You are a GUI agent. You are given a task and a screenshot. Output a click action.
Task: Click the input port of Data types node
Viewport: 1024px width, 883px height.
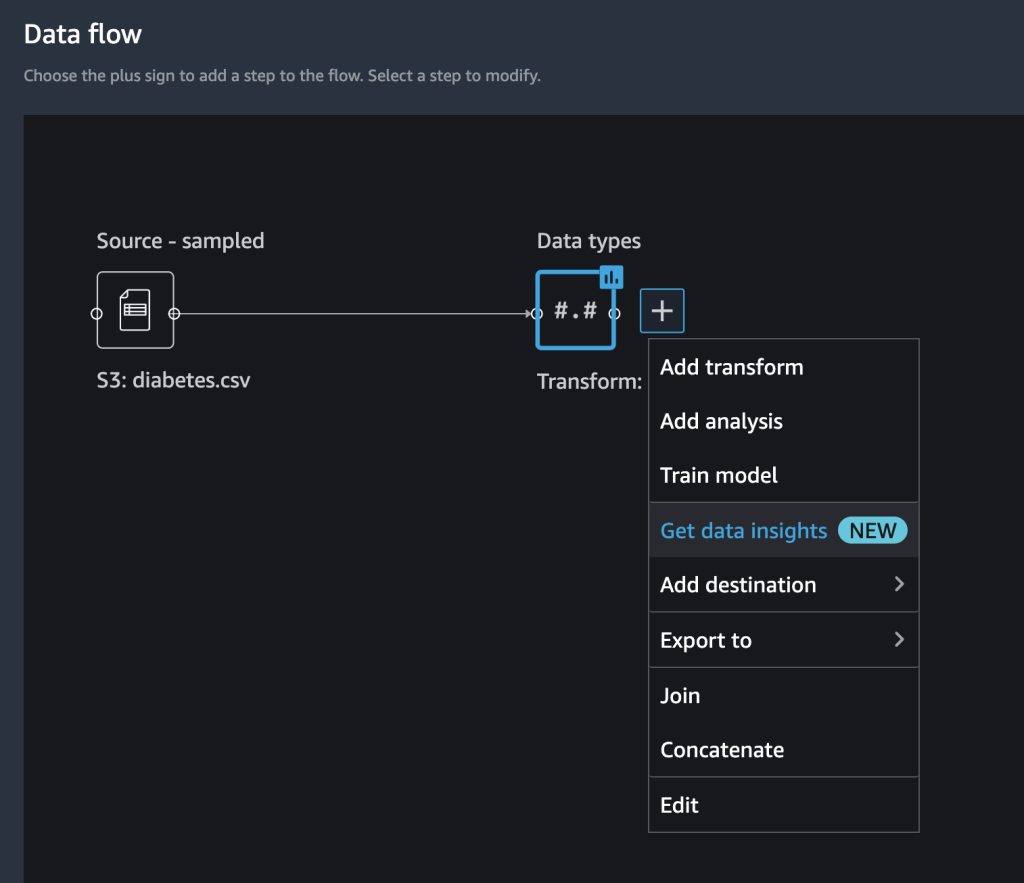[x=537, y=313]
